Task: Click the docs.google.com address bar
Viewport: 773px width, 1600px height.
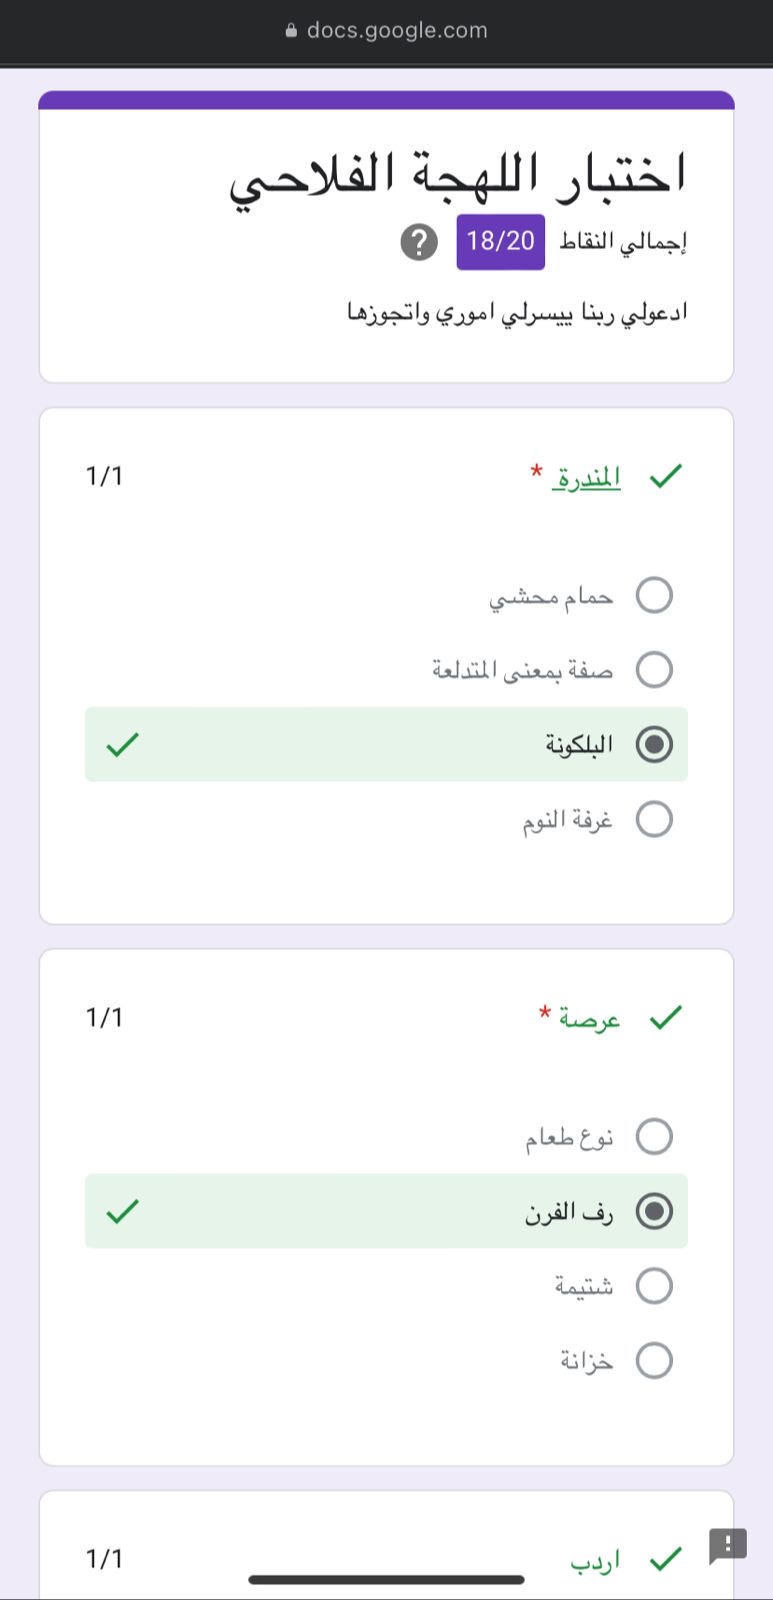Action: click(x=397, y=31)
